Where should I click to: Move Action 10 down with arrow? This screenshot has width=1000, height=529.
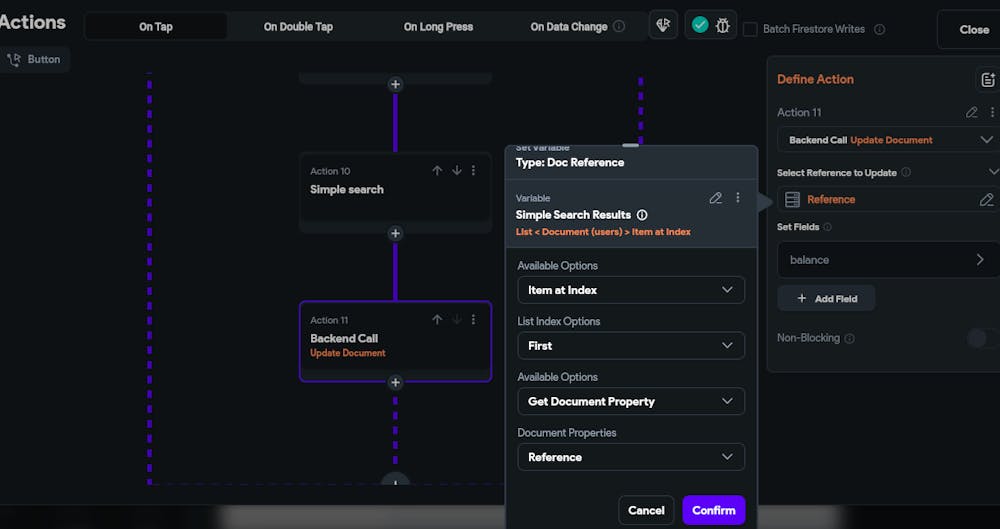pyautogui.click(x=456, y=171)
